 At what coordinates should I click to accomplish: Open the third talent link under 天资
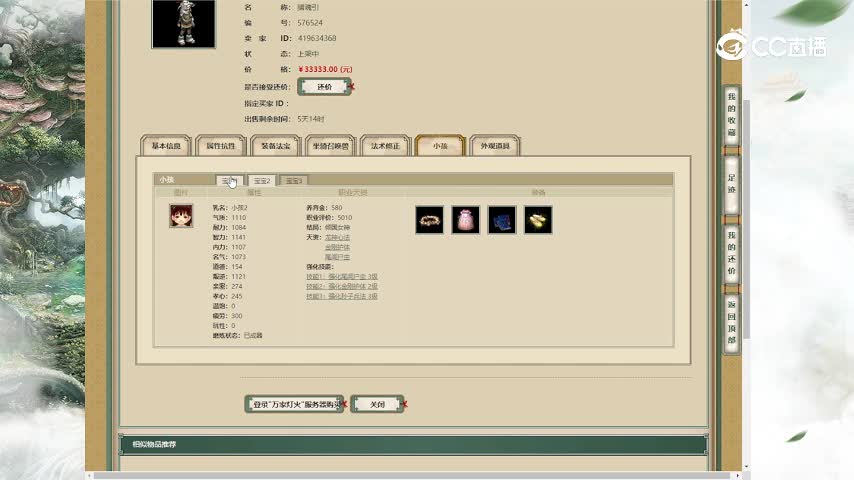(338, 257)
